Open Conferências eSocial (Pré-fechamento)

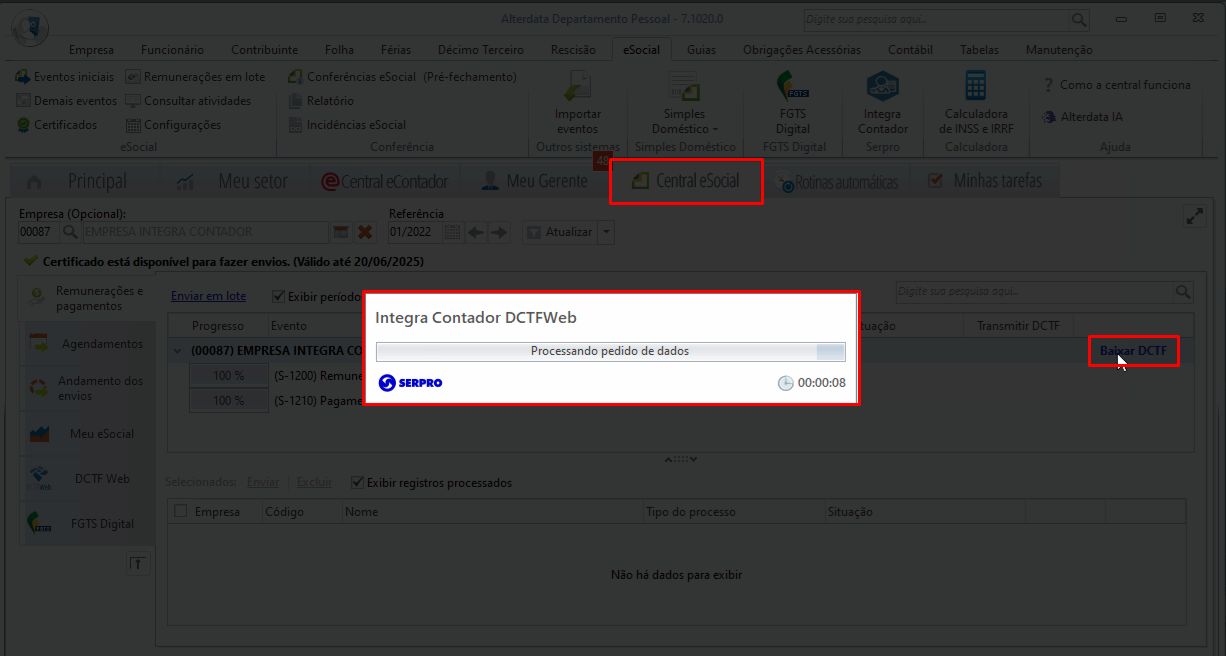pyautogui.click(x=403, y=77)
